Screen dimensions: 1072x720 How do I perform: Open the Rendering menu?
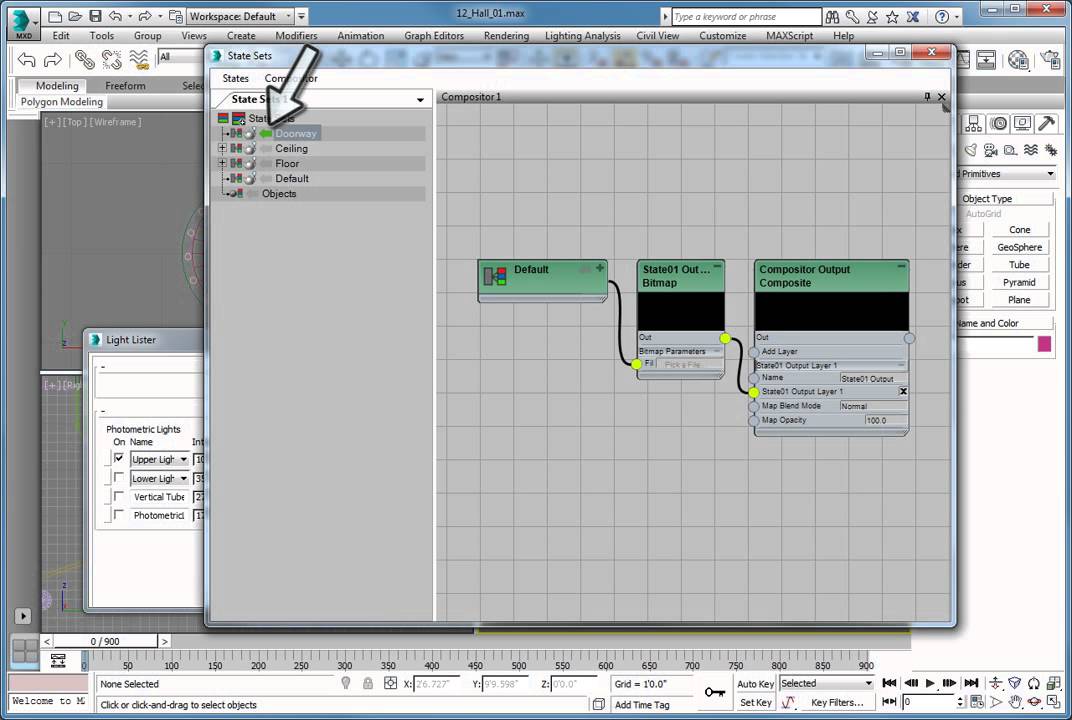click(506, 36)
